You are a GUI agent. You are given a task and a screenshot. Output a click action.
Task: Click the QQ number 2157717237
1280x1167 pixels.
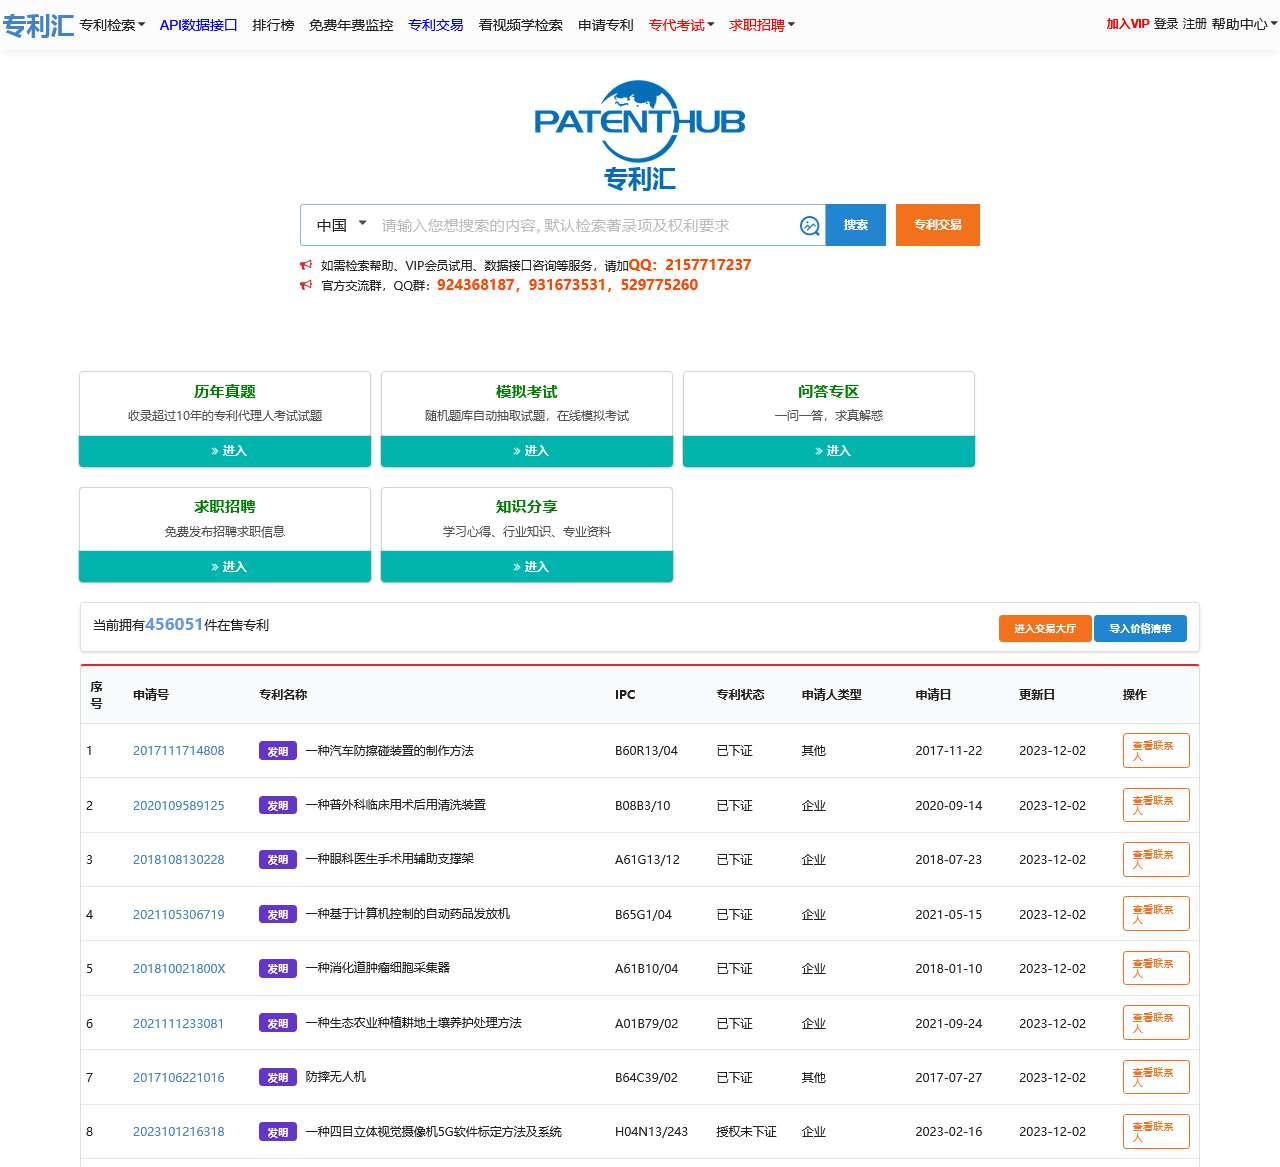(x=708, y=265)
